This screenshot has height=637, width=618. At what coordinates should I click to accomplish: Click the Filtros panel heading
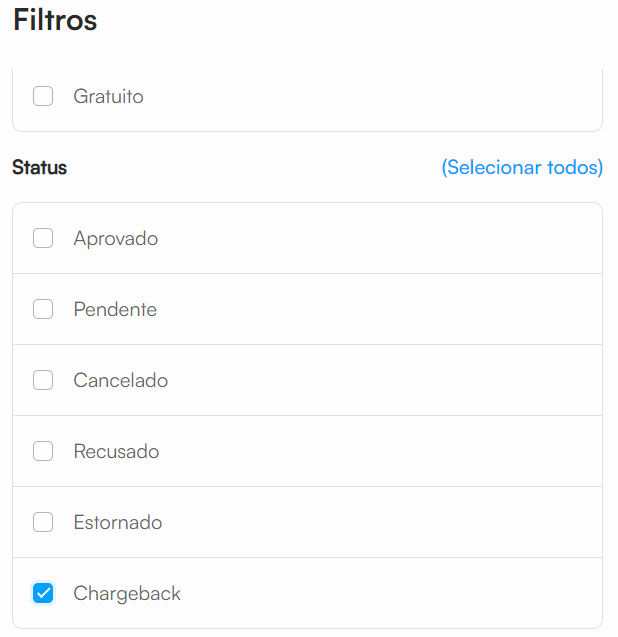point(55,21)
